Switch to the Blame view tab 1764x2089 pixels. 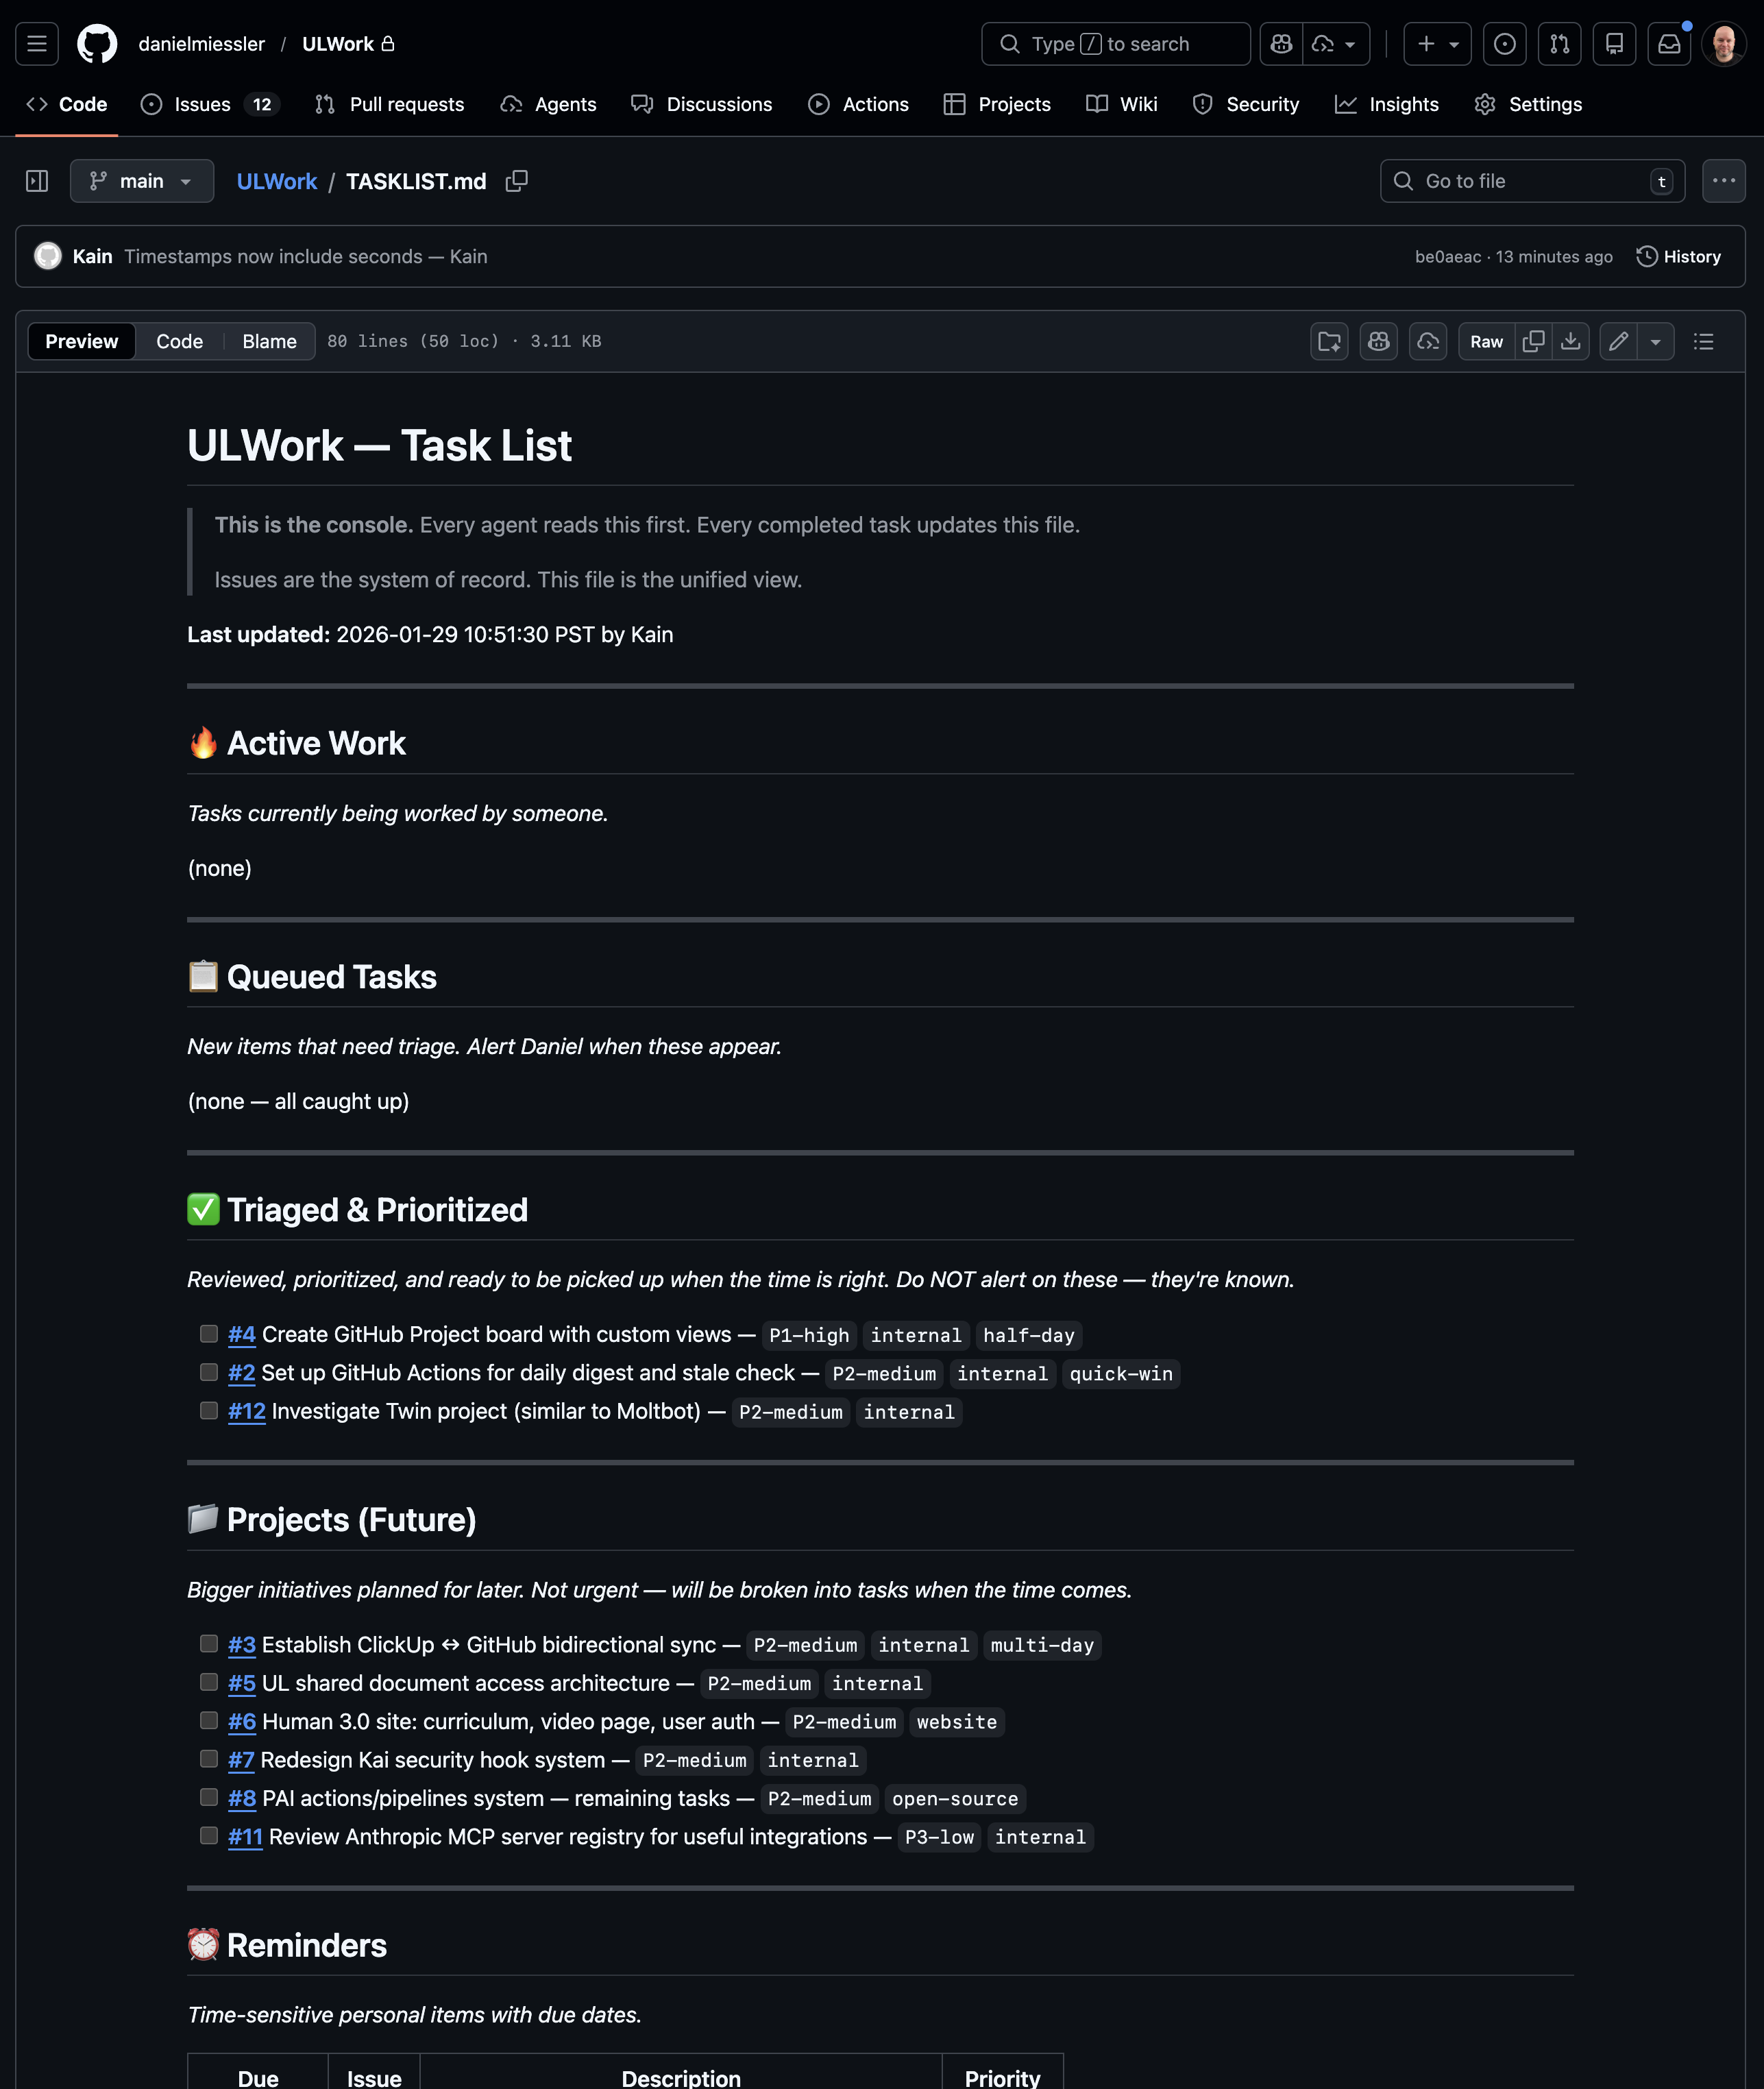[269, 342]
